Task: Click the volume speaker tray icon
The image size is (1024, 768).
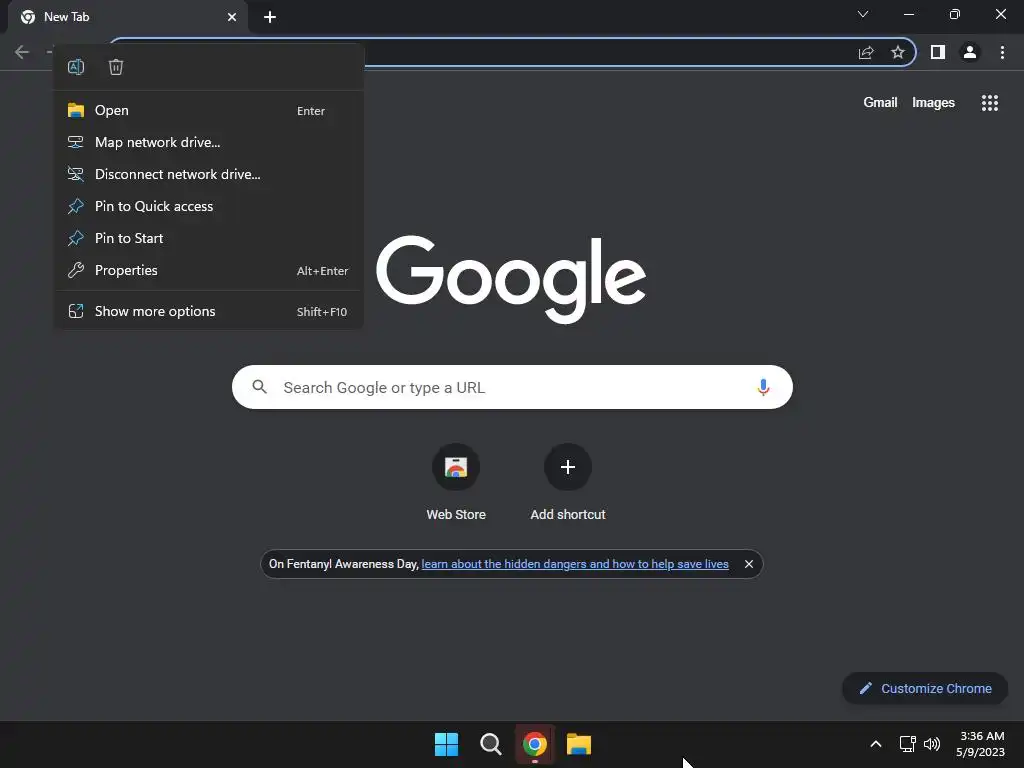Action: [932, 744]
